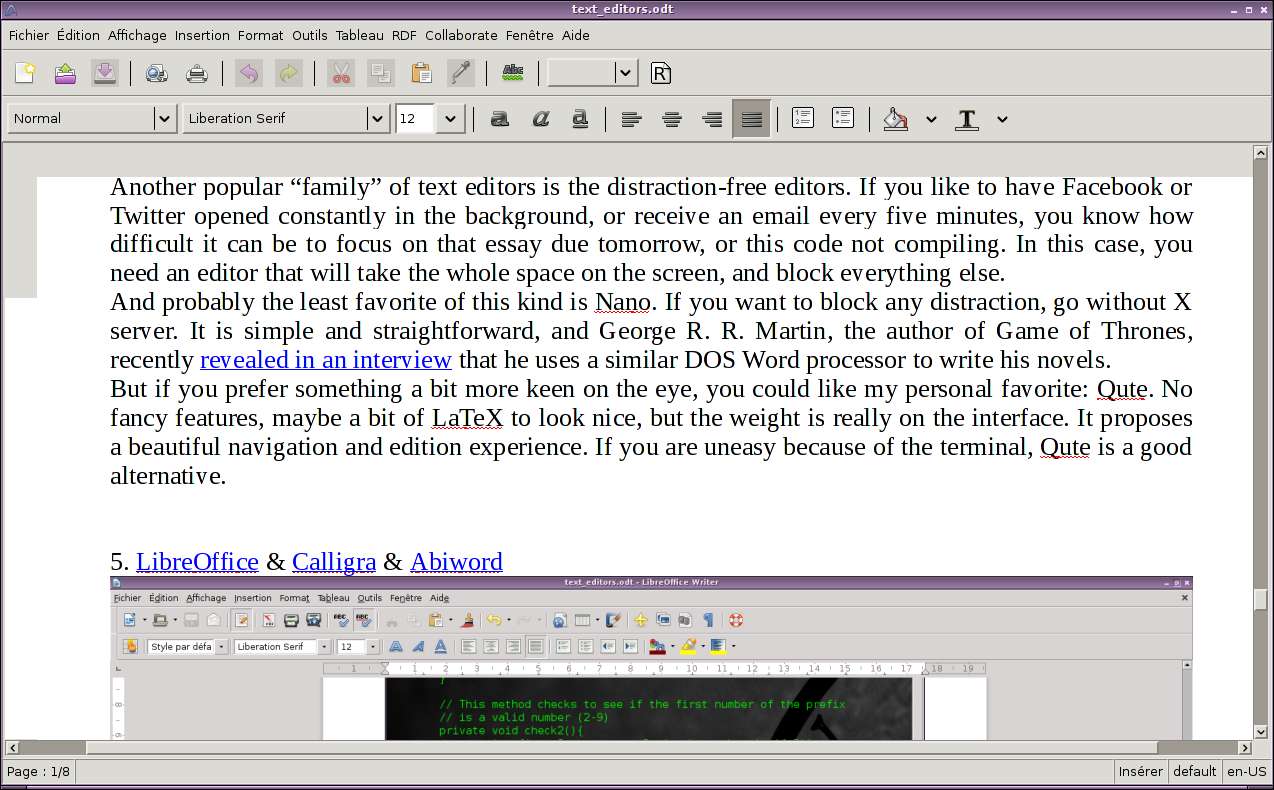Click the LibreOffice hyperlink in the heading
Image resolution: width=1274 pixels, height=790 pixels.
click(197, 562)
